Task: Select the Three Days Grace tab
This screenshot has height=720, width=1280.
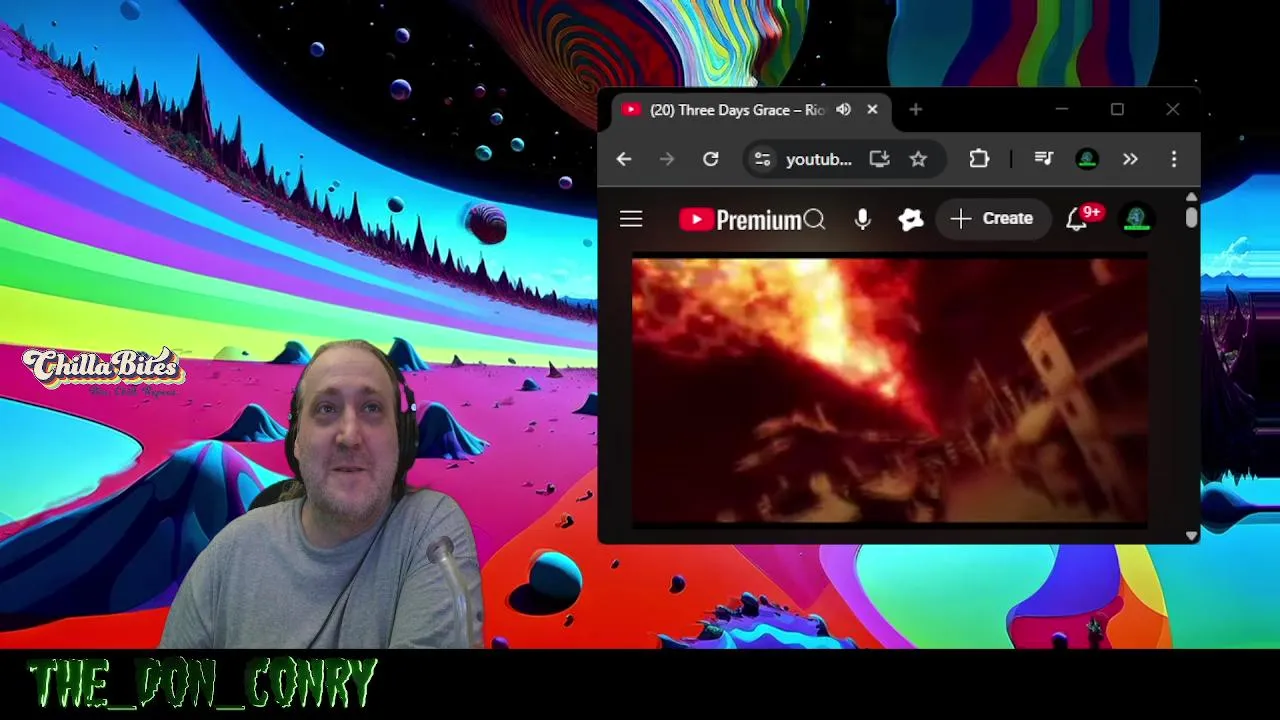Action: tap(737, 110)
